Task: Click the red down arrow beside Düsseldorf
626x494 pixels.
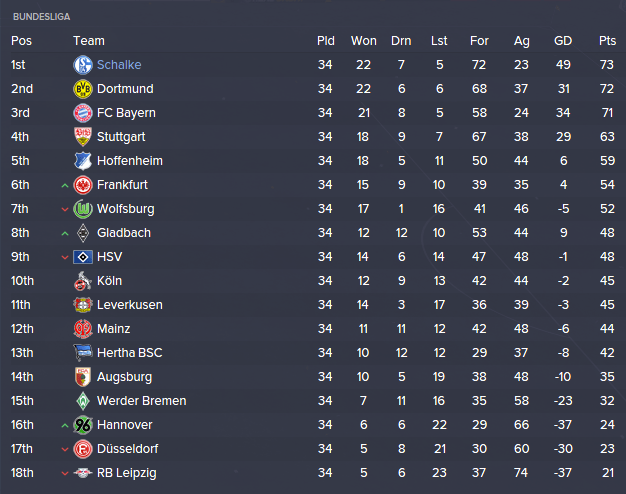Action: click(65, 449)
